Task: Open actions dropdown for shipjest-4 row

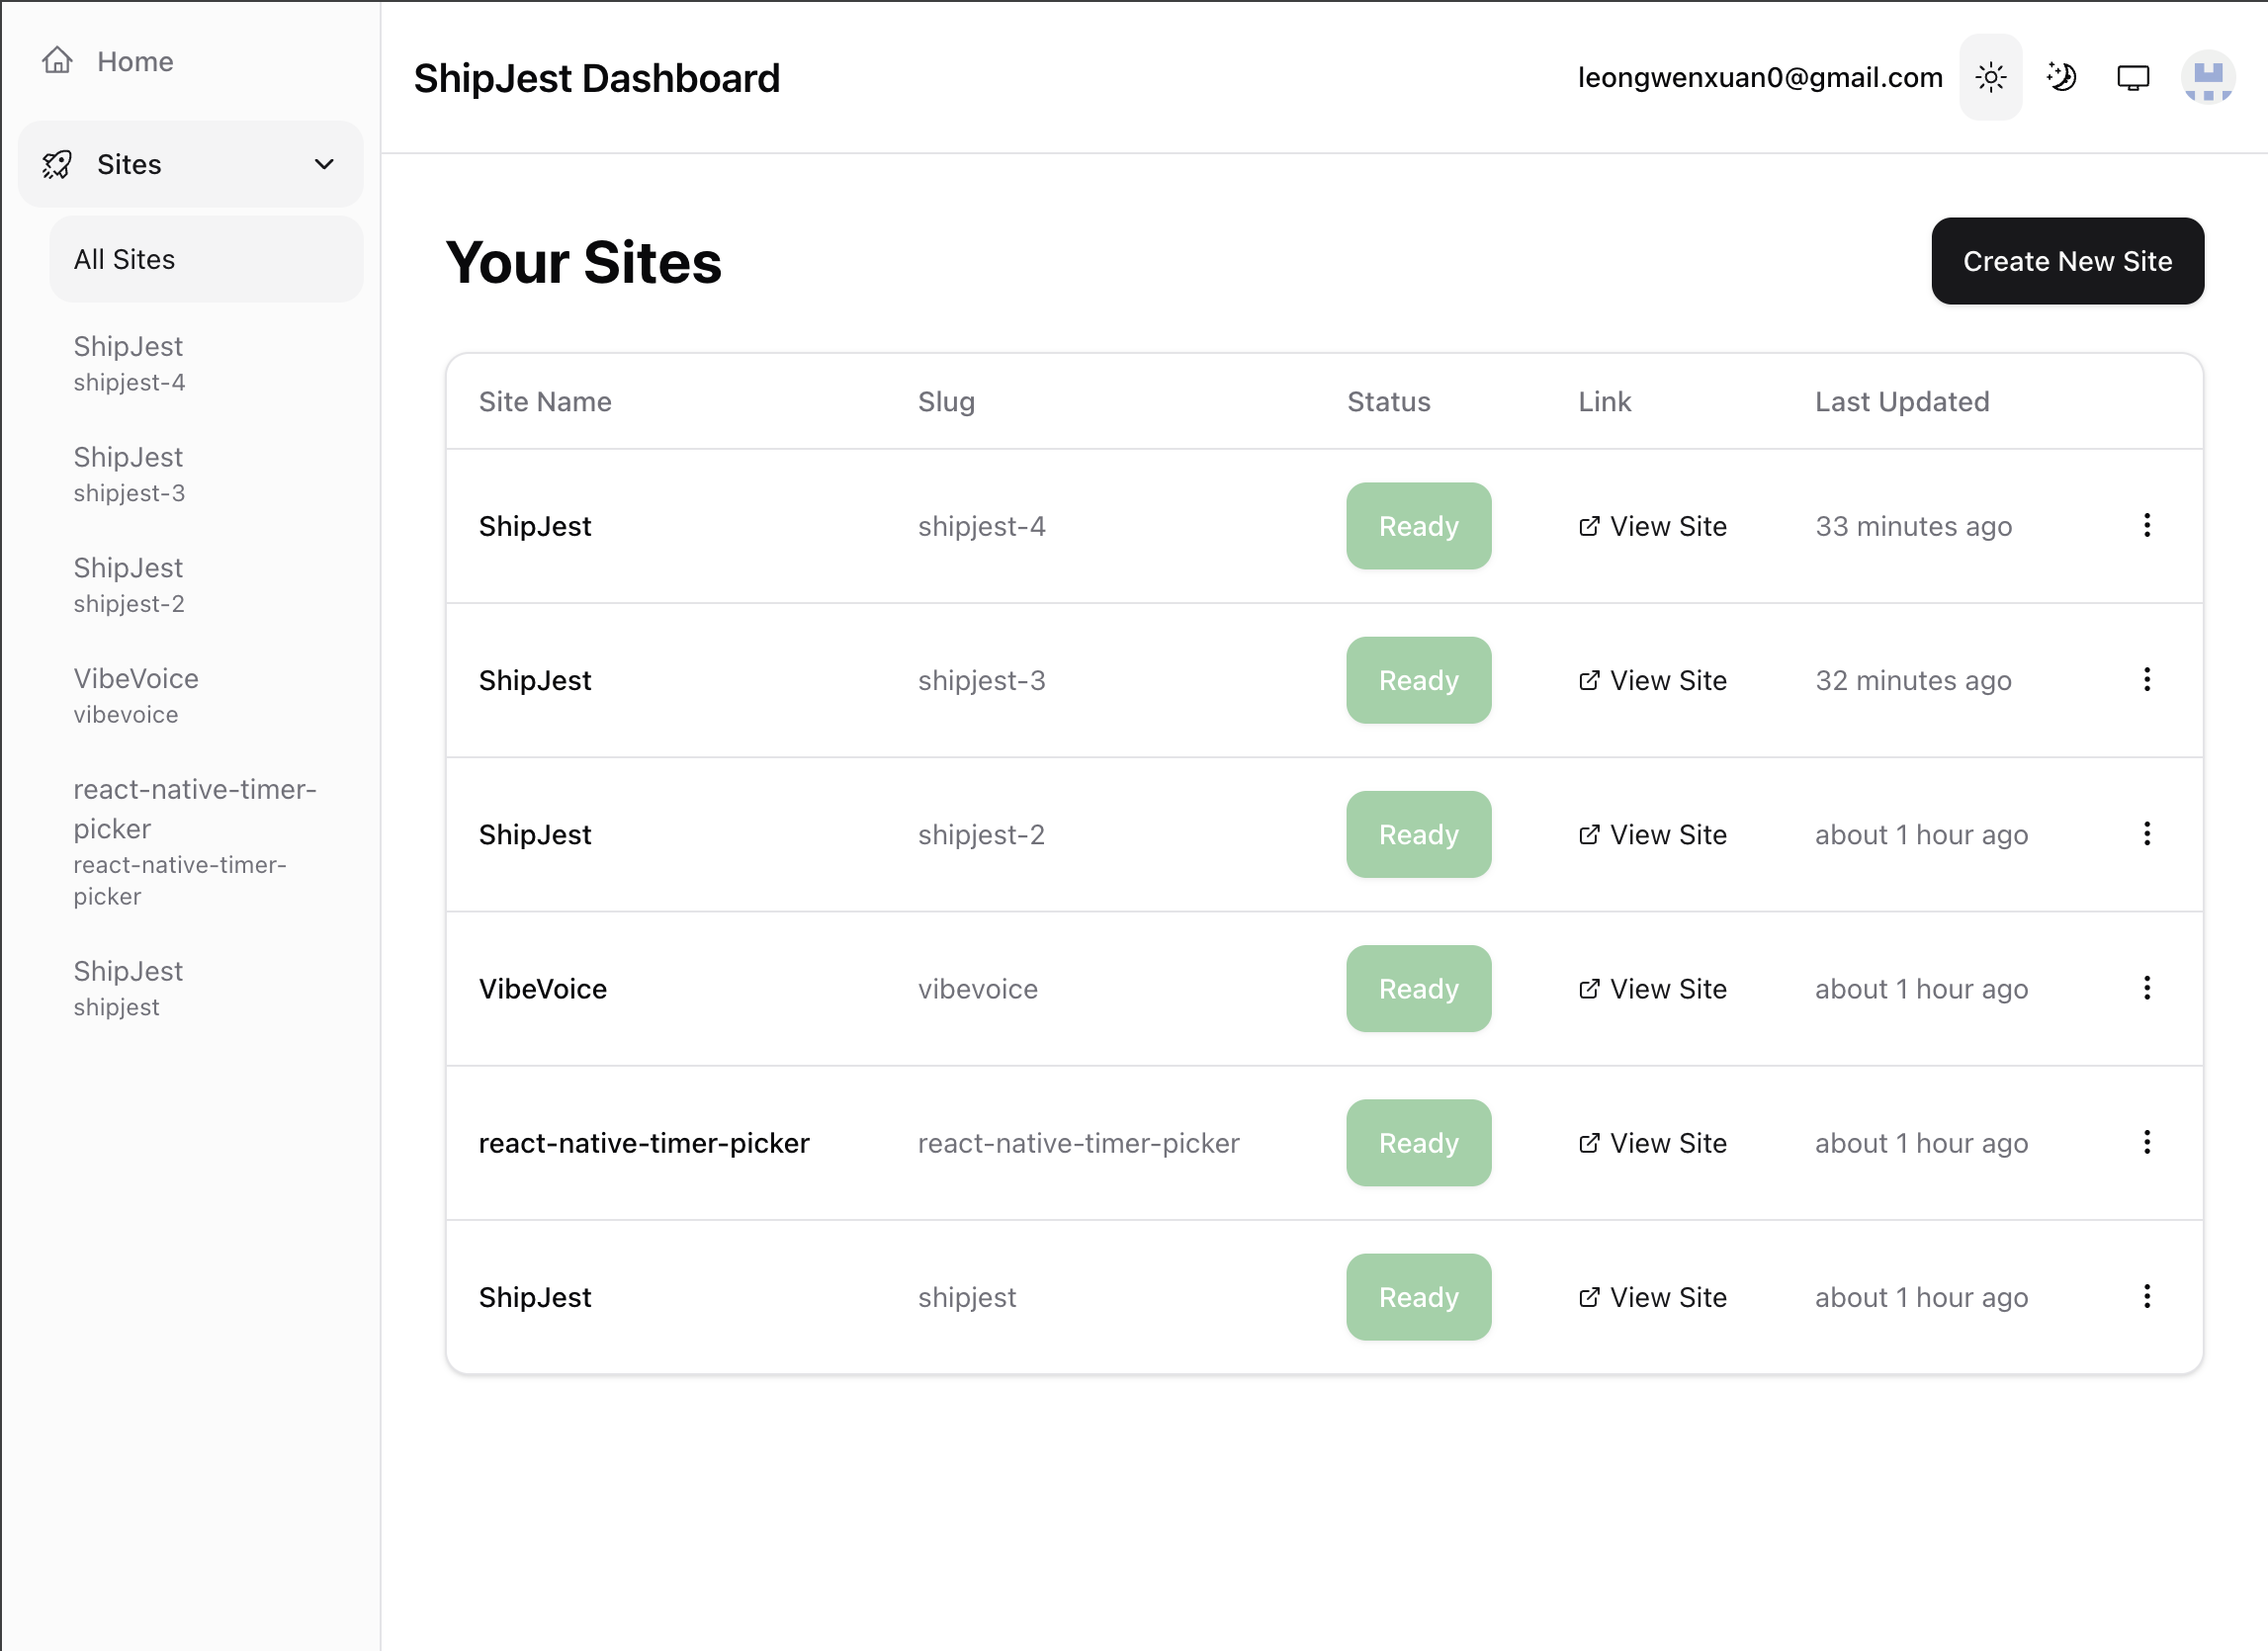Action: (x=2146, y=526)
